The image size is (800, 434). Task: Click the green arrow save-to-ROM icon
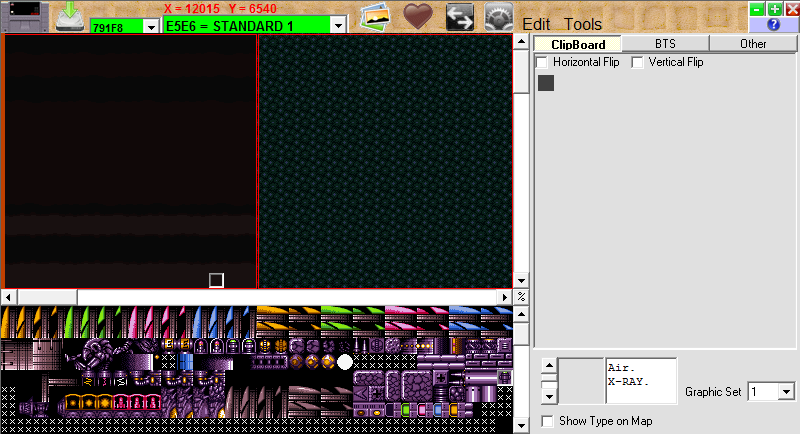70,16
